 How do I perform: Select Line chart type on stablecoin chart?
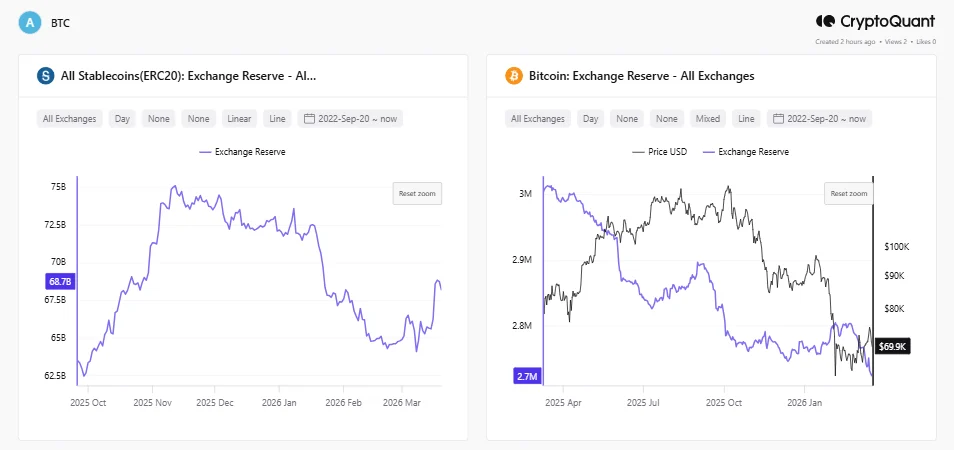pos(278,119)
